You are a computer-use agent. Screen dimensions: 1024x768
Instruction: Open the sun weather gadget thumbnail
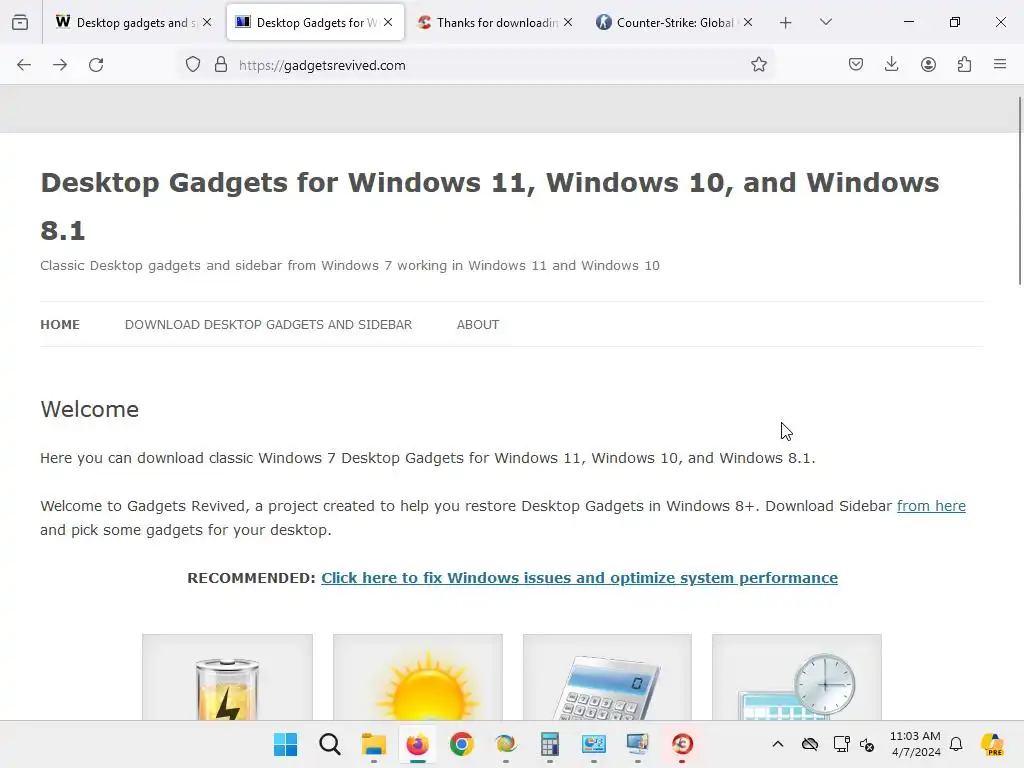point(418,677)
